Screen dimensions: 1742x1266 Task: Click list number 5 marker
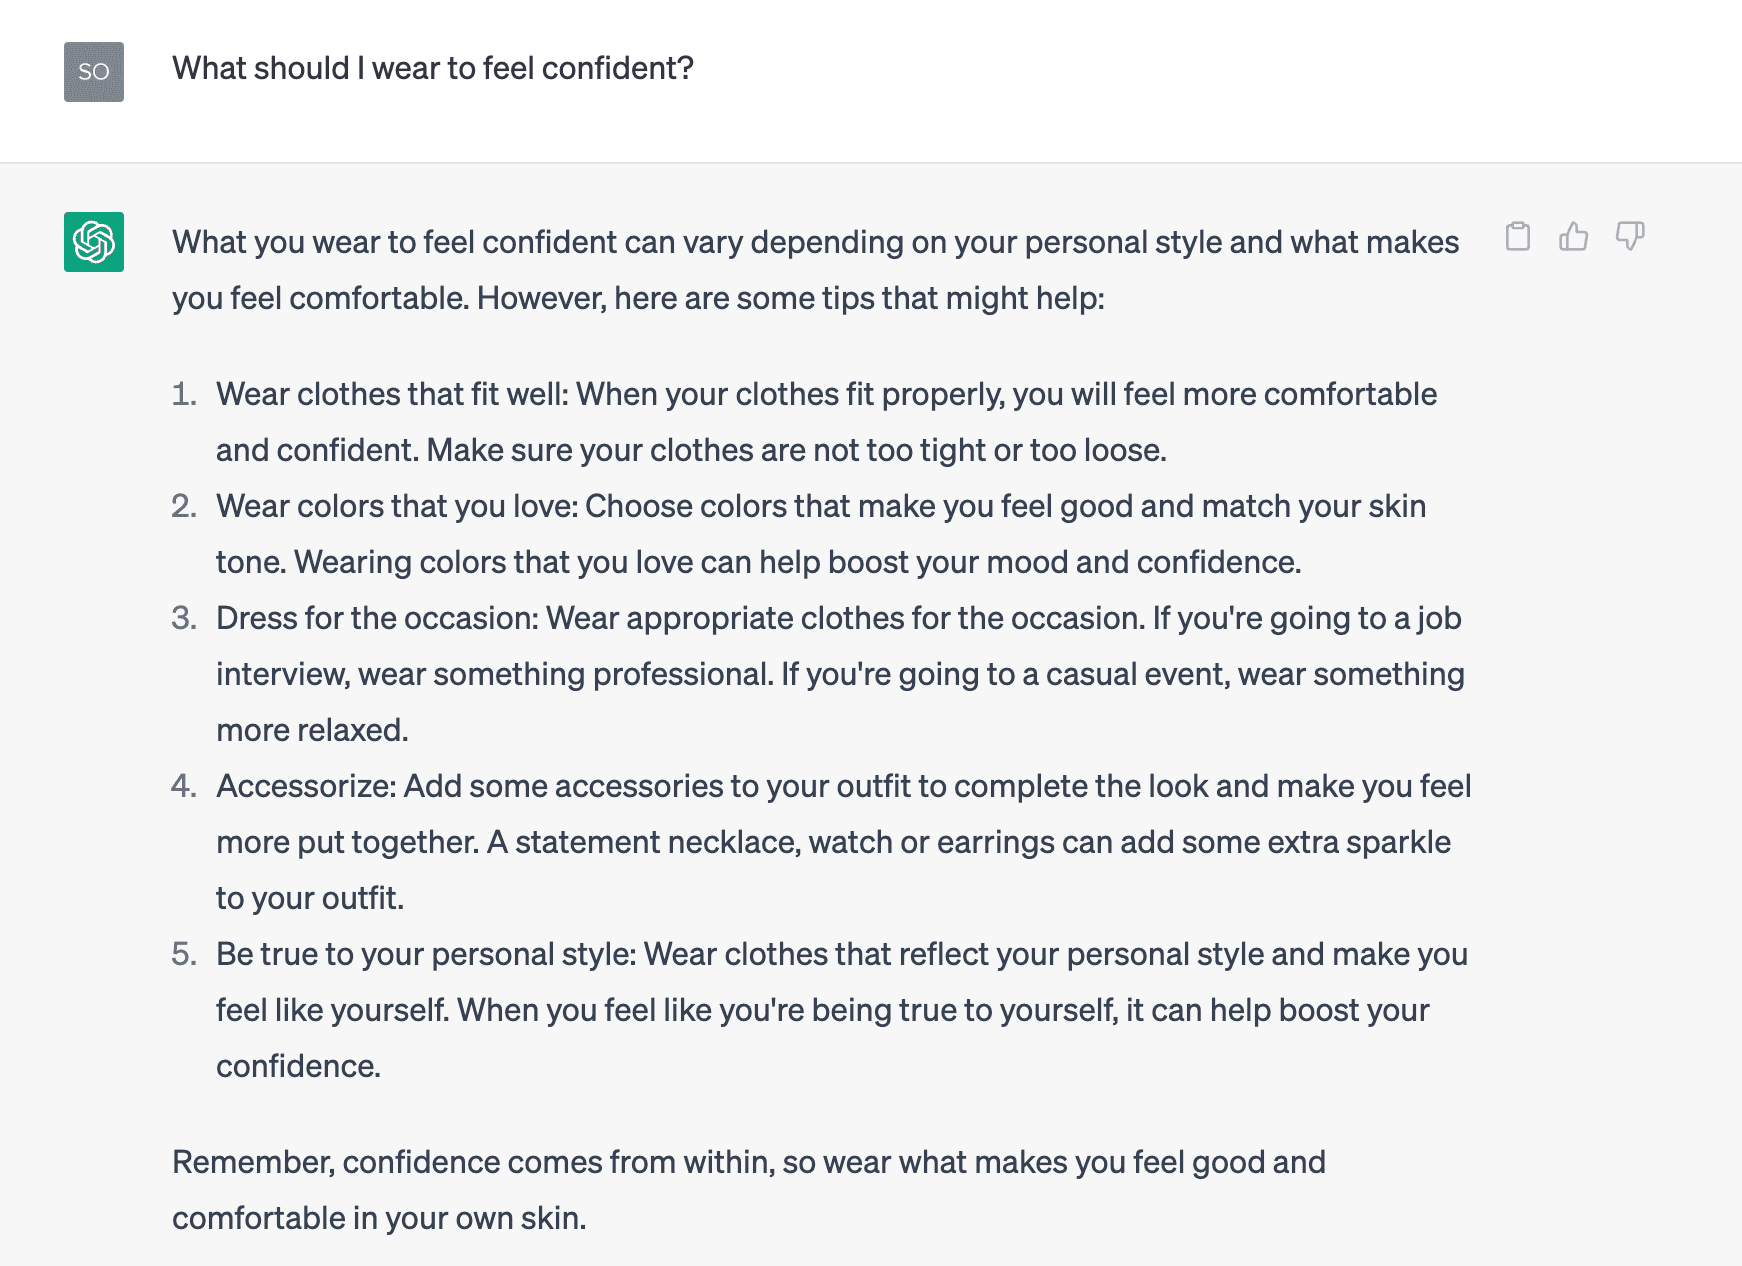(x=184, y=954)
